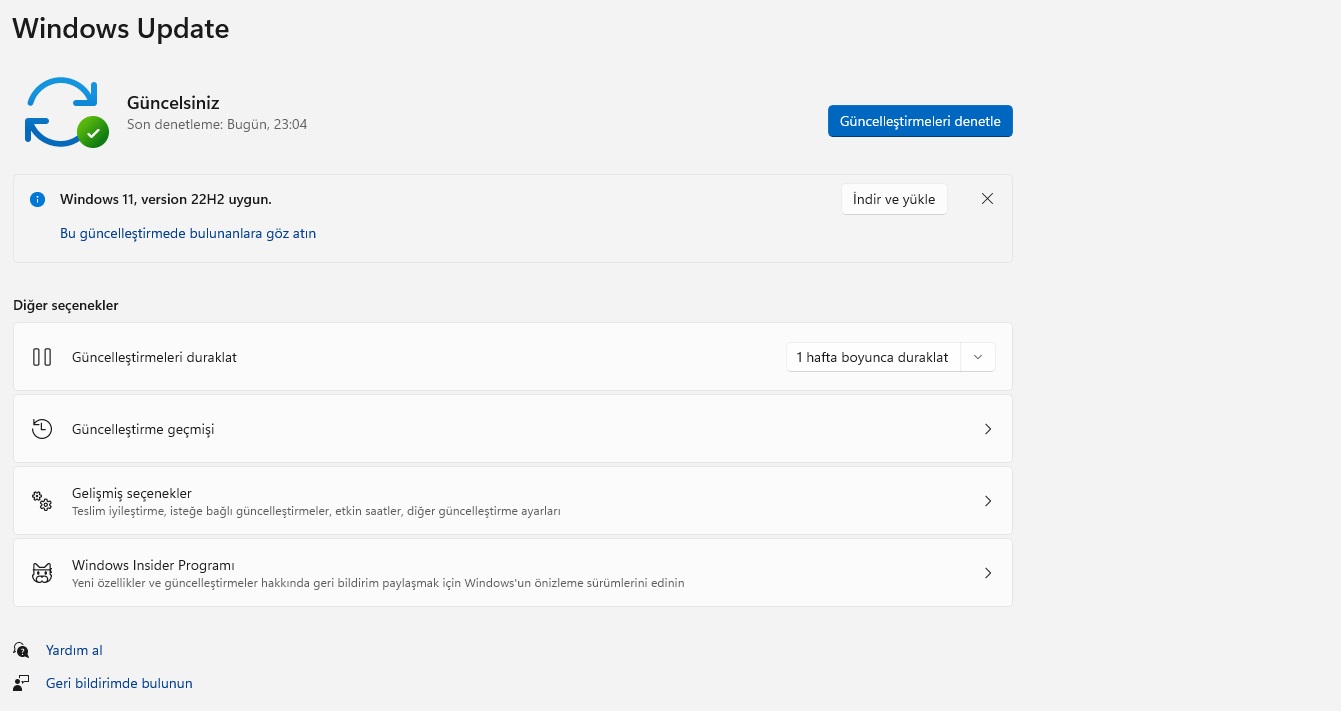Open the Yardım al link
Screen dimensions: 1341x711
pyautogui.click(x=74, y=650)
